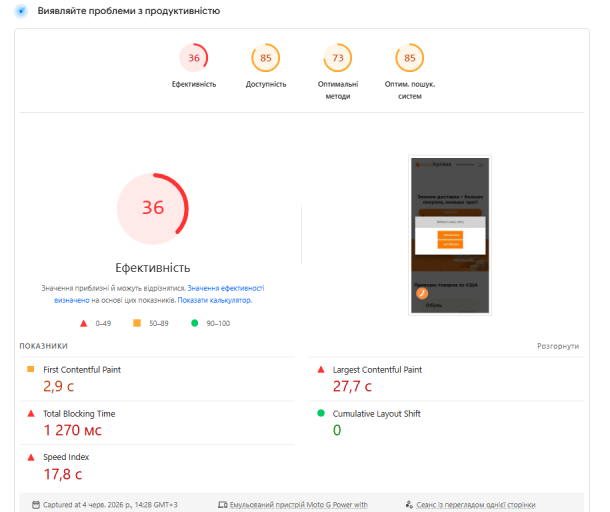The width and height of the screenshot is (610, 512).
Task: Click the Ефективність title under the large gauge
Action: (153, 268)
